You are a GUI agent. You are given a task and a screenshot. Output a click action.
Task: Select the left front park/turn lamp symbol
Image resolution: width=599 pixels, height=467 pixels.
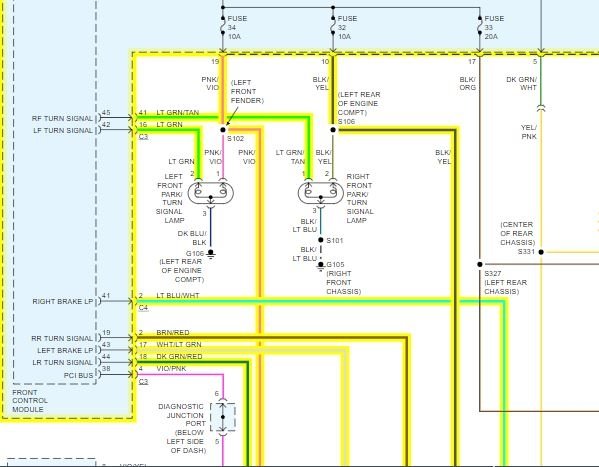[x=210, y=193]
